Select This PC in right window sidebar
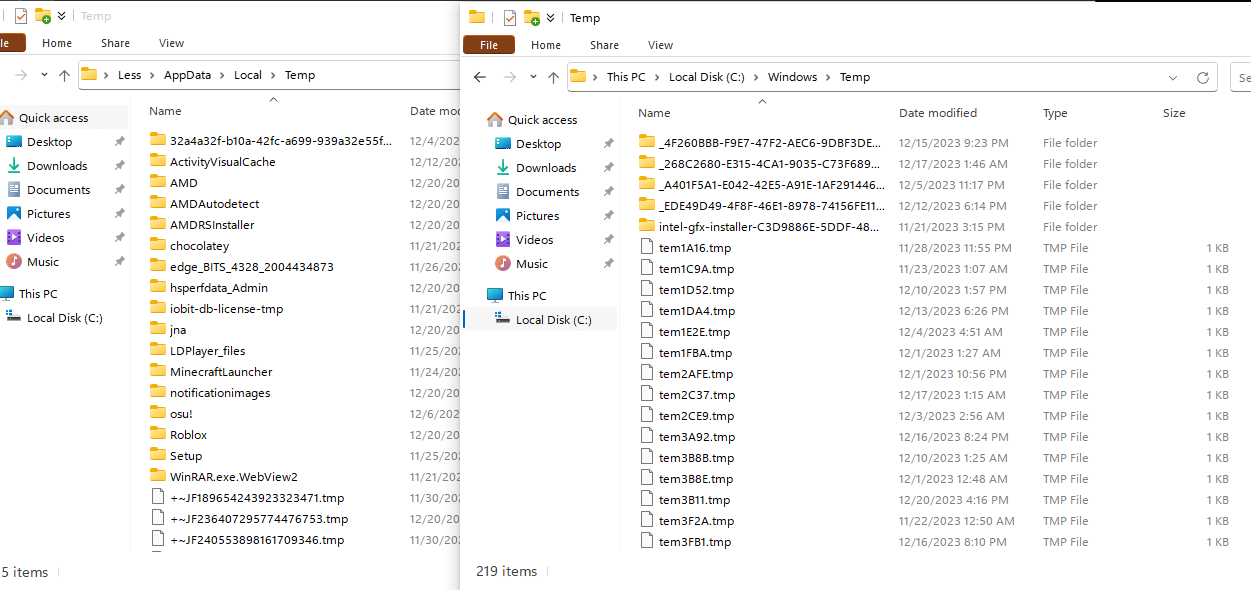1251x590 pixels. (x=526, y=296)
